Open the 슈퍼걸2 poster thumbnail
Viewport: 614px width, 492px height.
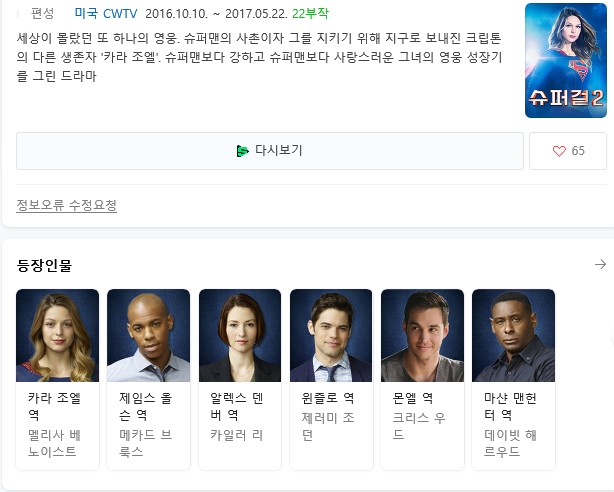coord(566,60)
